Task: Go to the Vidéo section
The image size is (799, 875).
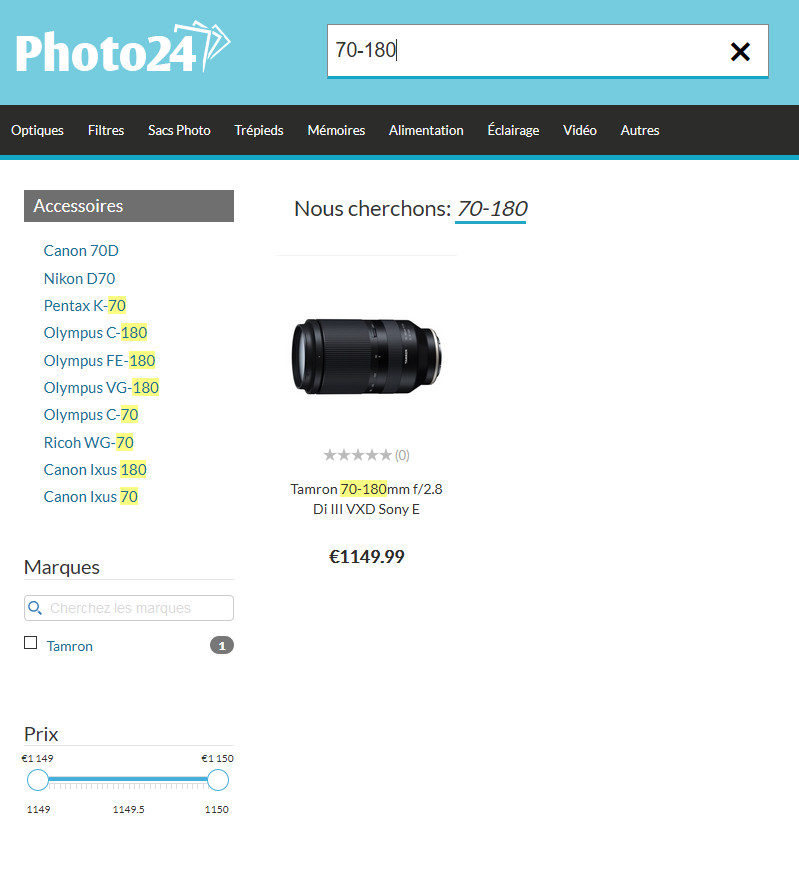Action: [580, 130]
